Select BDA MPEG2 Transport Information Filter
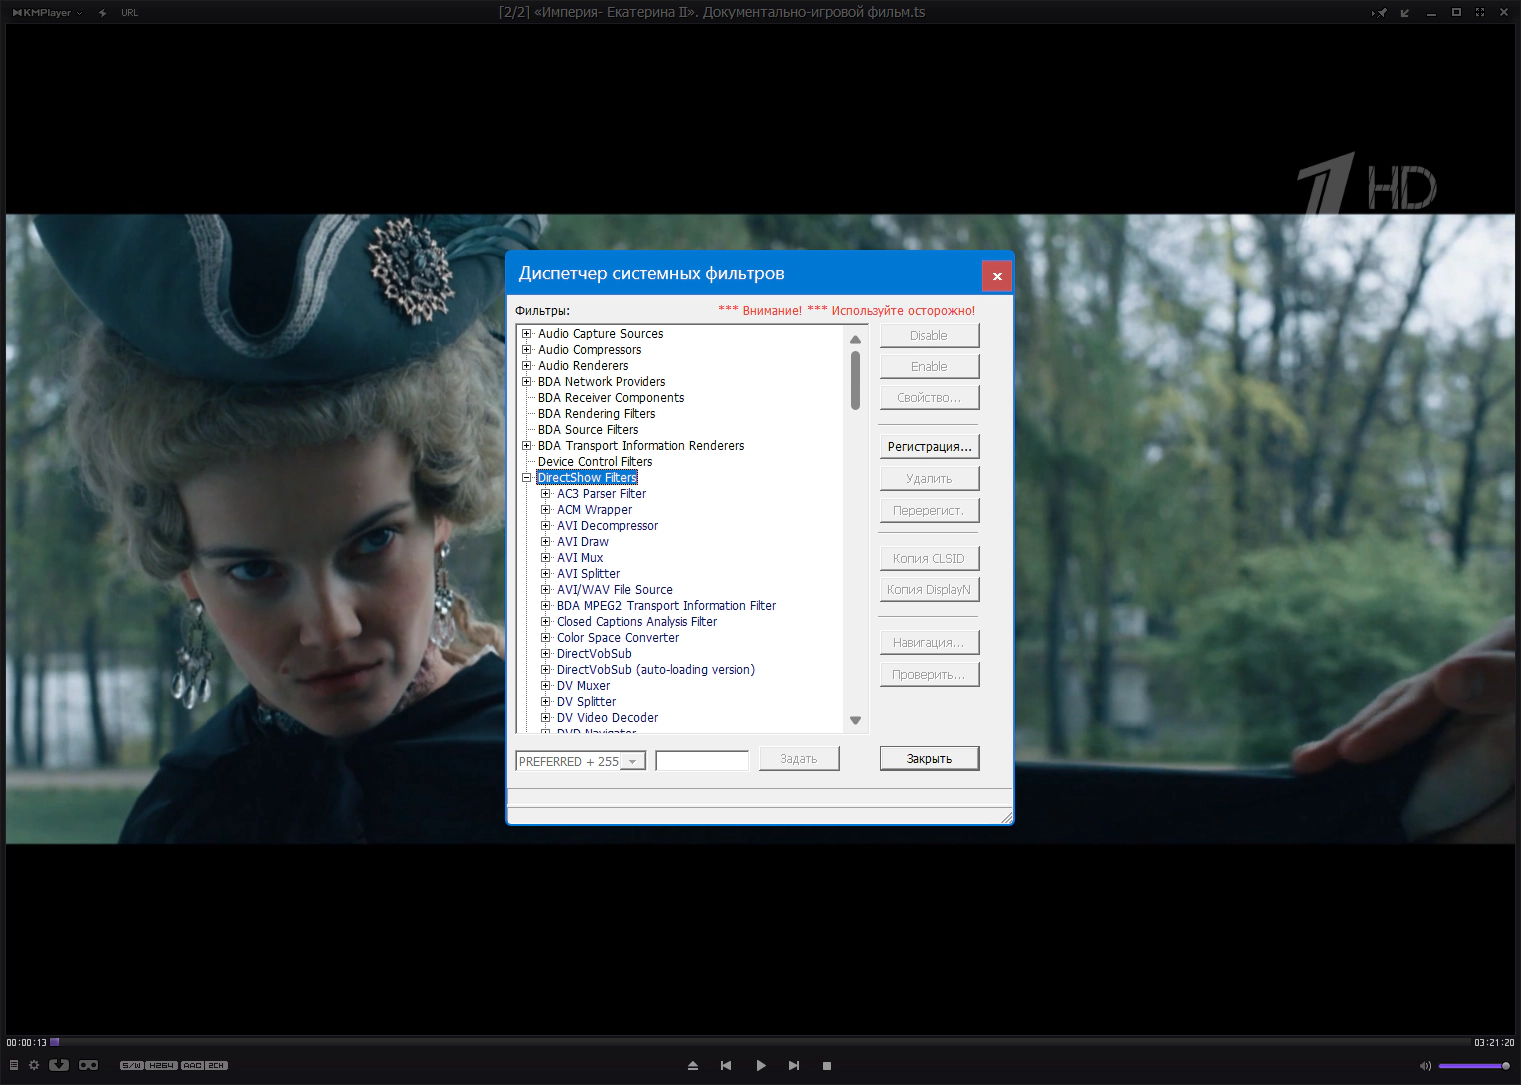Viewport: 1521px width, 1085px height. click(667, 606)
